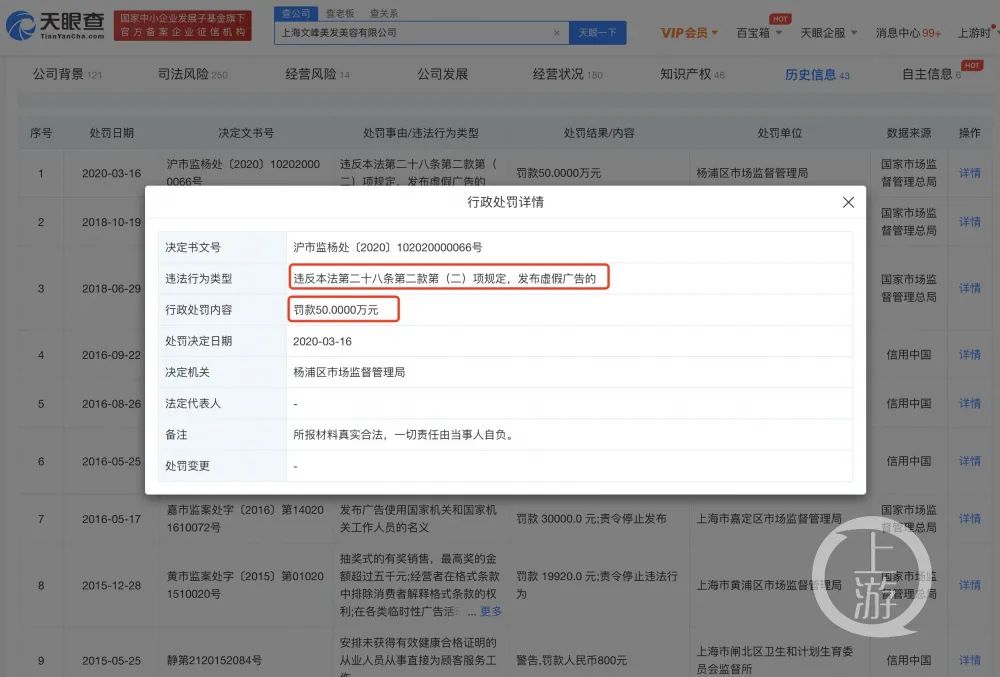Click the Tianyancha logo
The height and width of the screenshot is (677, 1000).
(x=55, y=25)
